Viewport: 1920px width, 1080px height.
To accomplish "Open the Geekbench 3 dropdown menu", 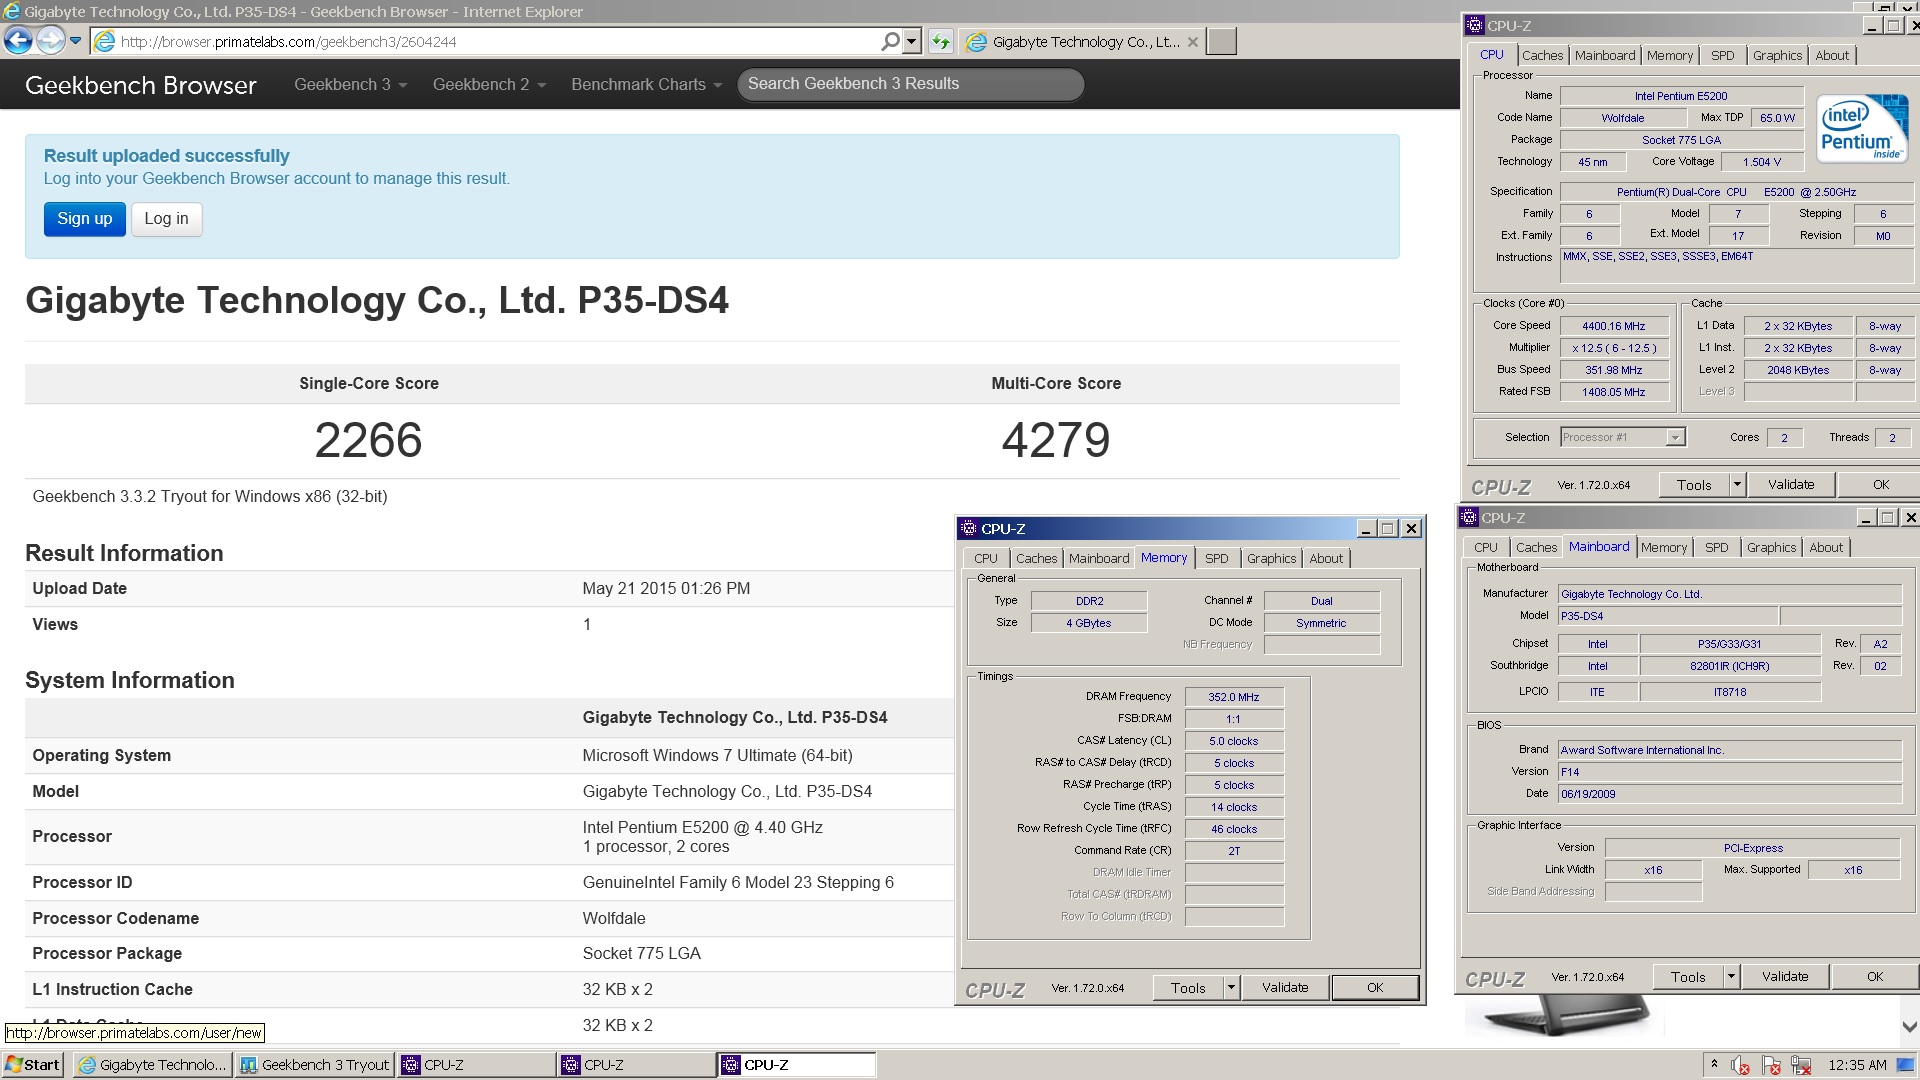I will click(350, 85).
